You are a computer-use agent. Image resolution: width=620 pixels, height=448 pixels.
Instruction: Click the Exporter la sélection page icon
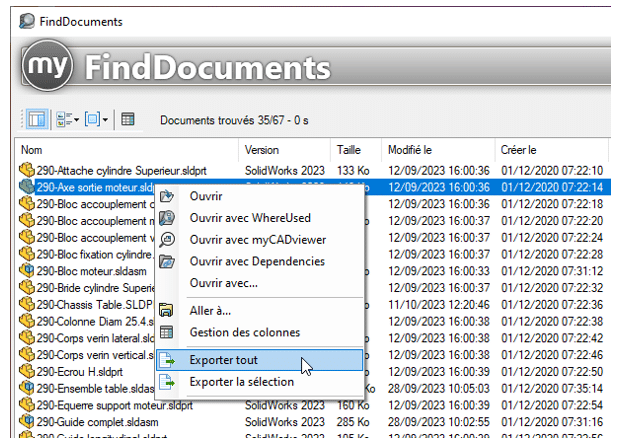pos(167,382)
